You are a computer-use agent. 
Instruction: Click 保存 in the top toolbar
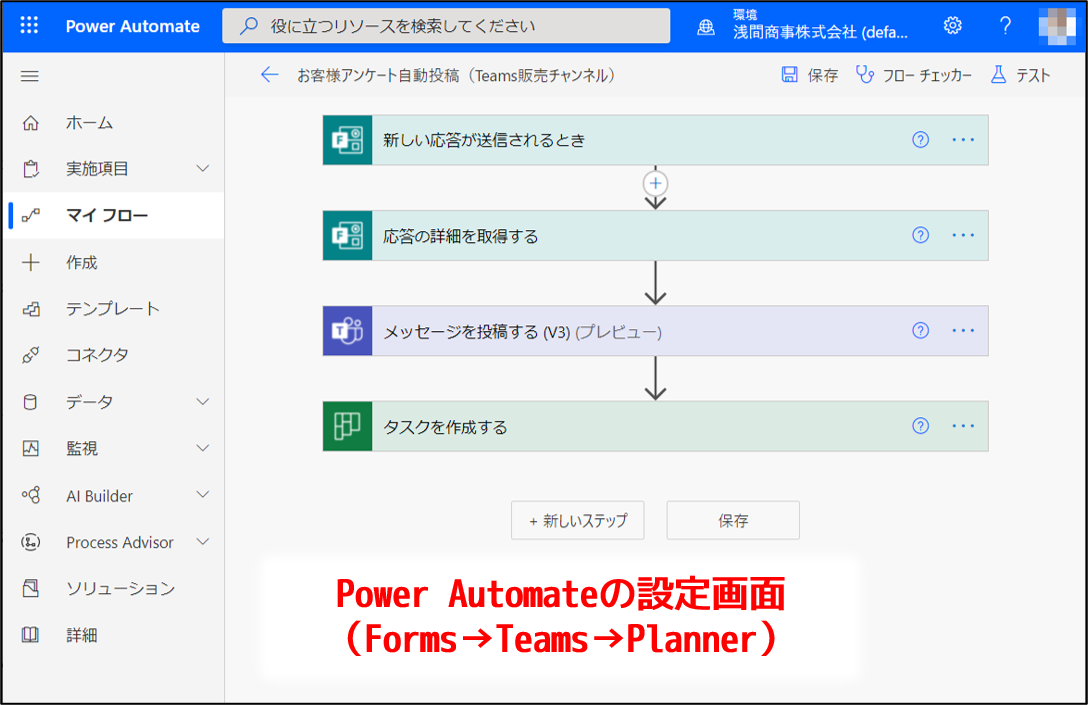[810, 75]
